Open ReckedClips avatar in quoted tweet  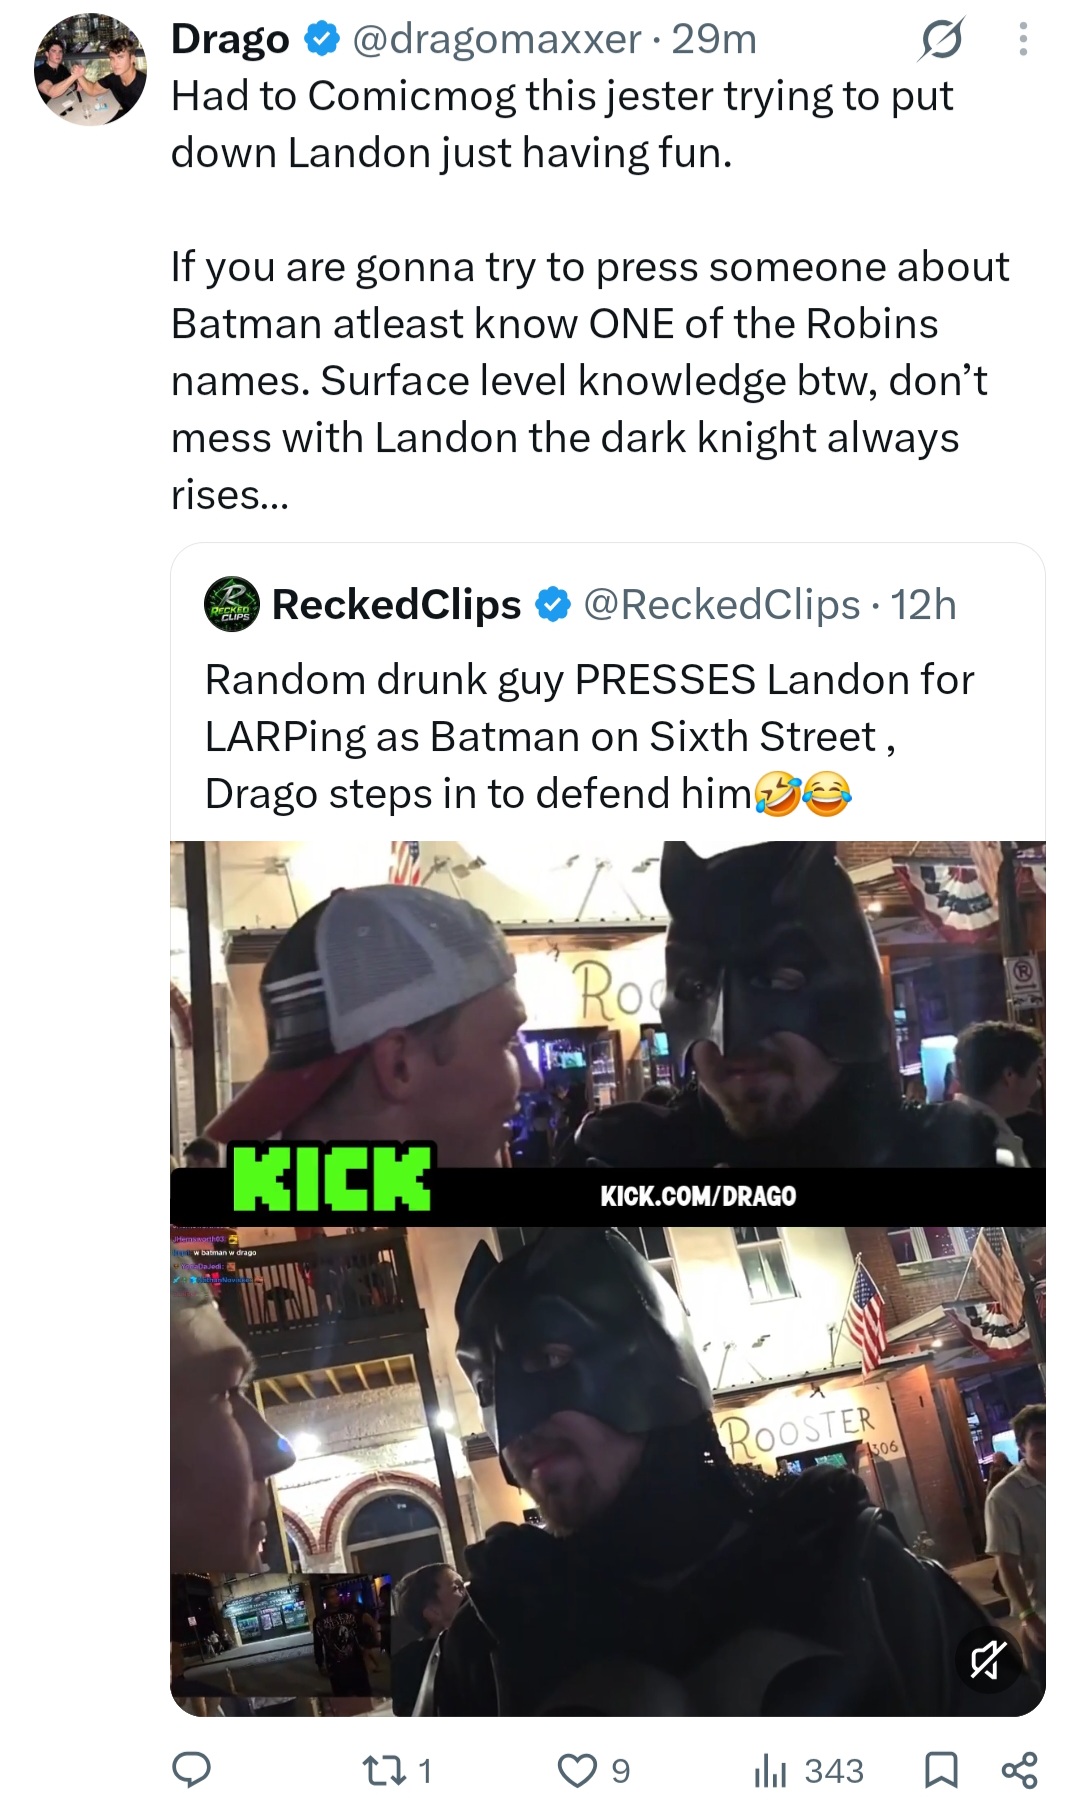(232, 604)
